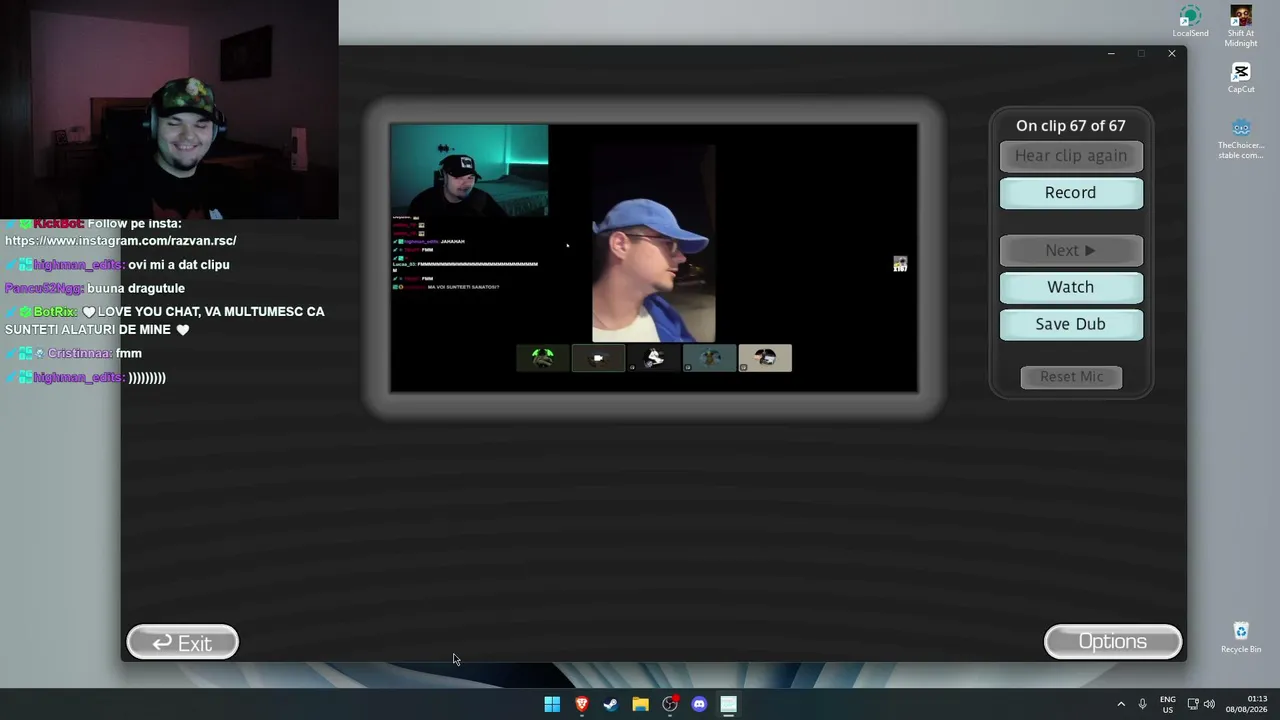Click BotRix username in chat
Image resolution: width=1280 pixels, height=720 pixels.
point(55,312)
